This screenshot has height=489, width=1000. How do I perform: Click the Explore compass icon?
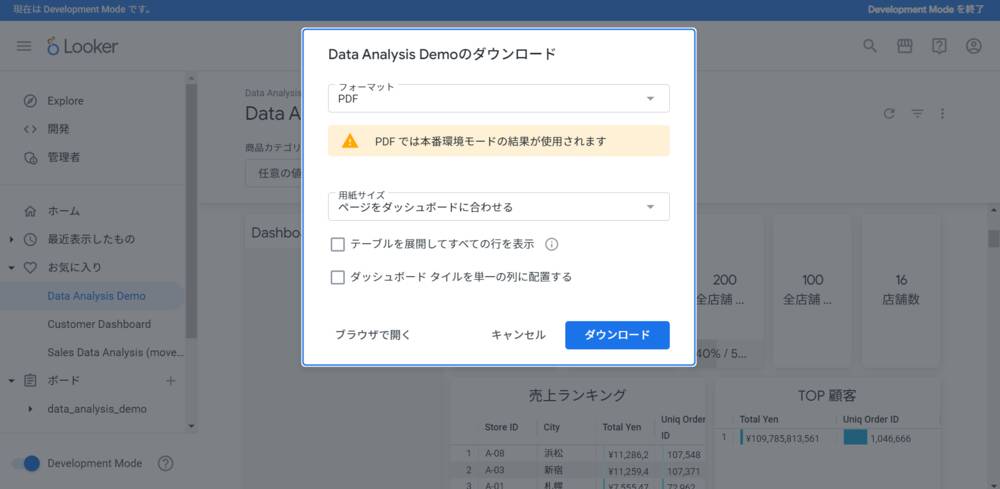pyautogui.click(x=30, y=101)
